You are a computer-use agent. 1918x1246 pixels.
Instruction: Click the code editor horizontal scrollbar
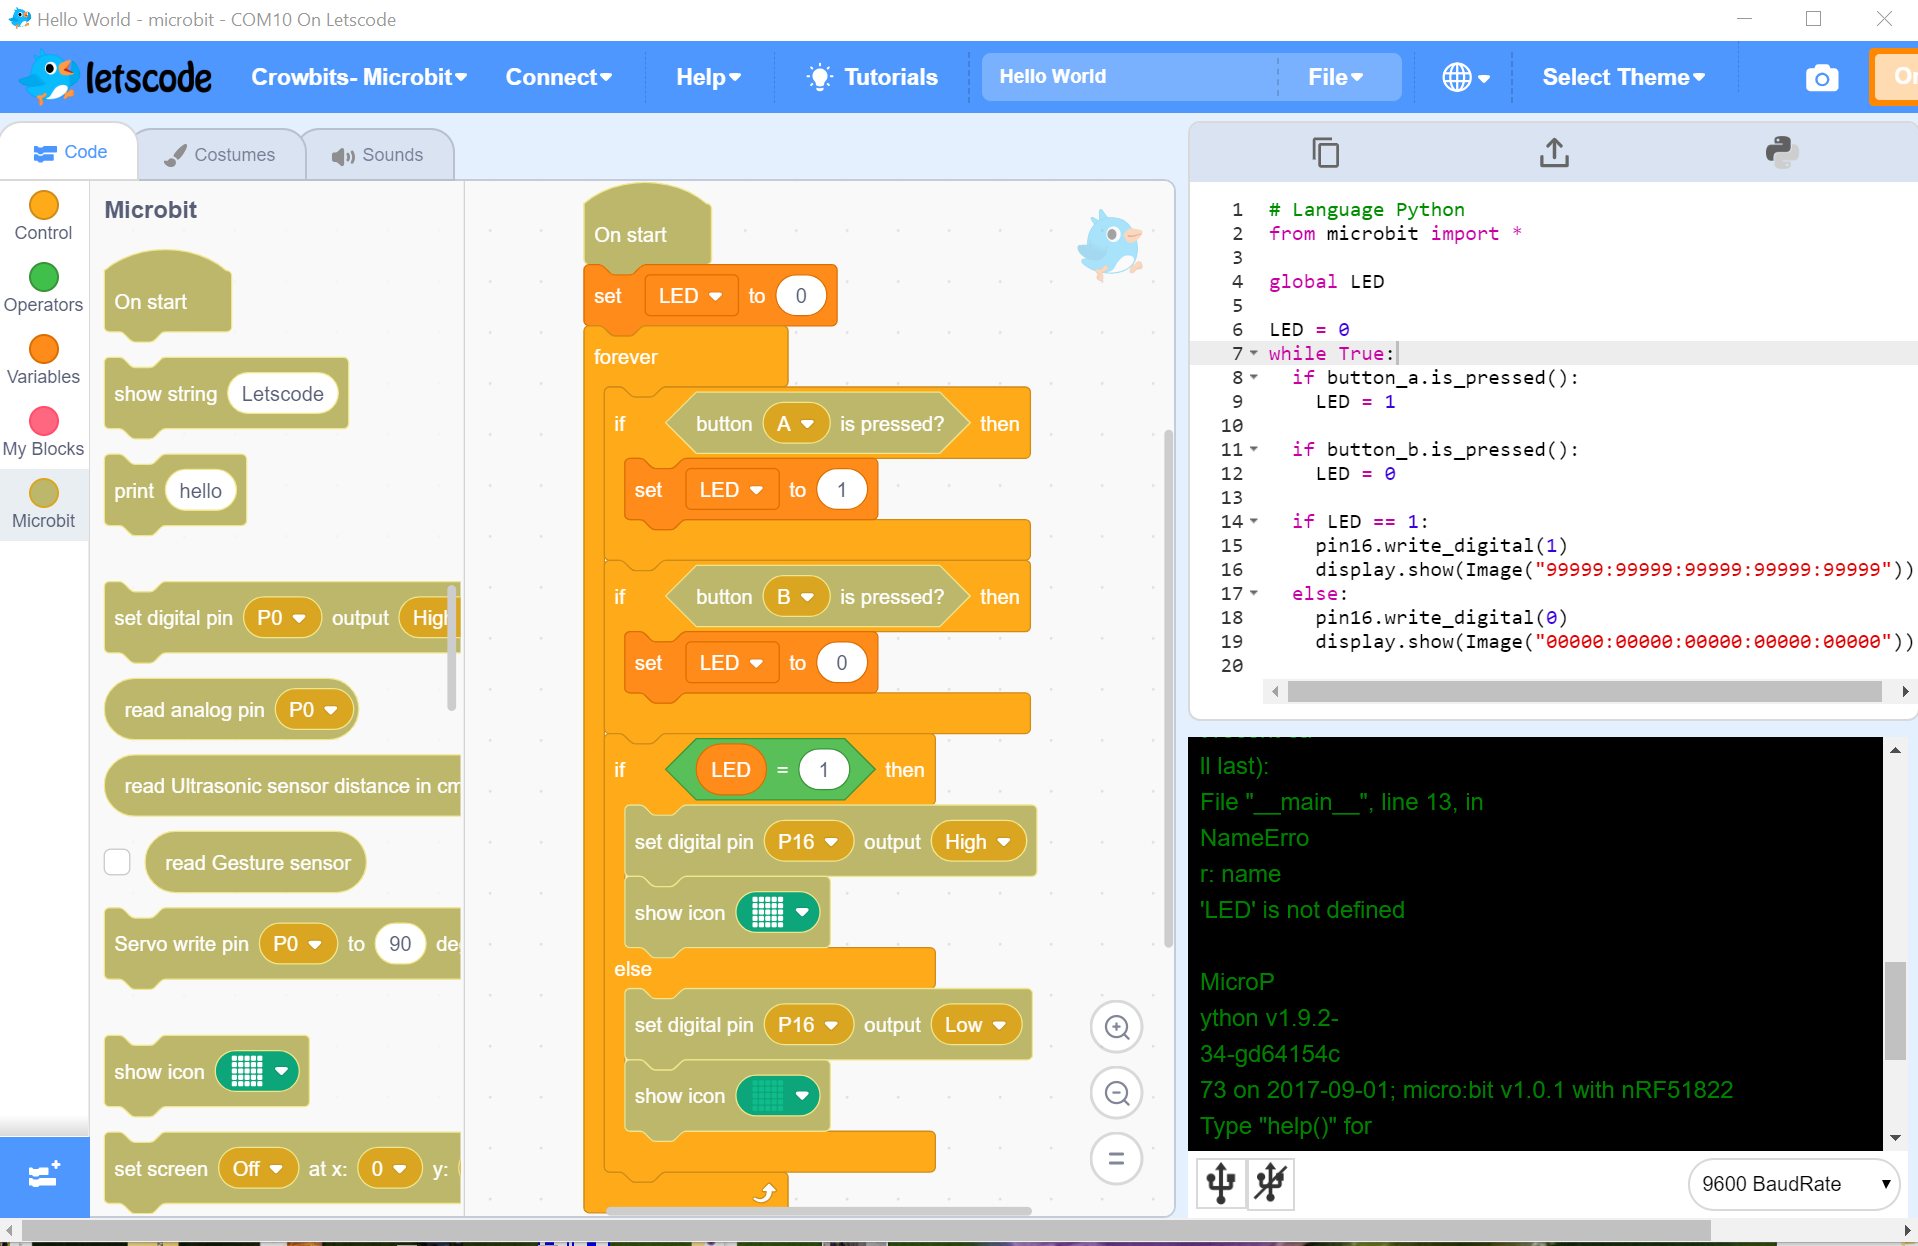1584,691
